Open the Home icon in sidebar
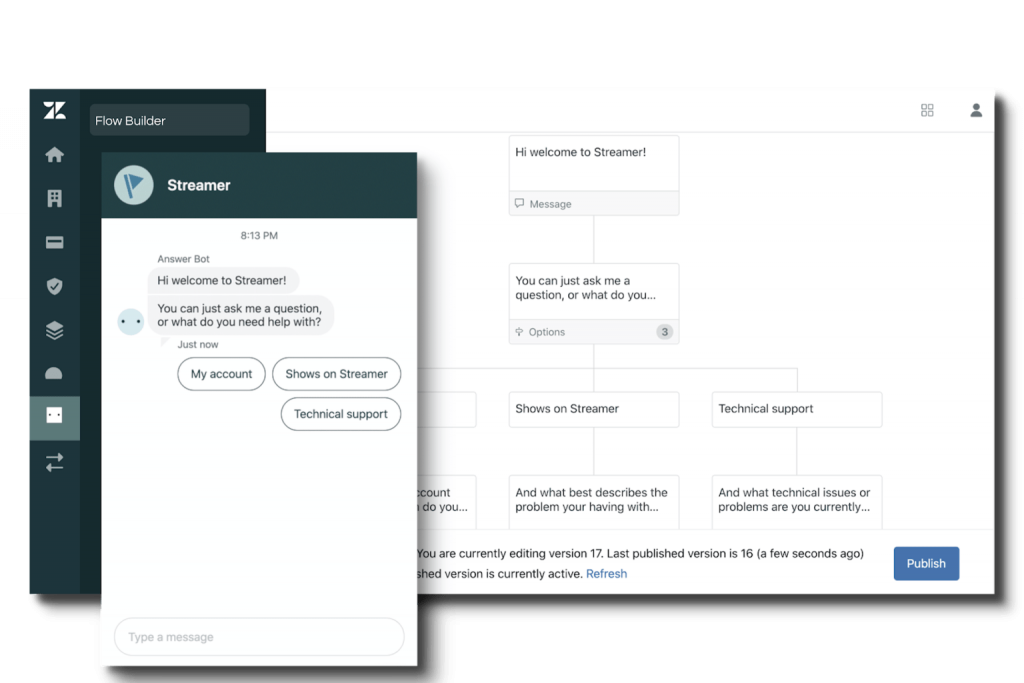Image resolution: width=1024 pixels, height=683 pixels. point(55,155)
